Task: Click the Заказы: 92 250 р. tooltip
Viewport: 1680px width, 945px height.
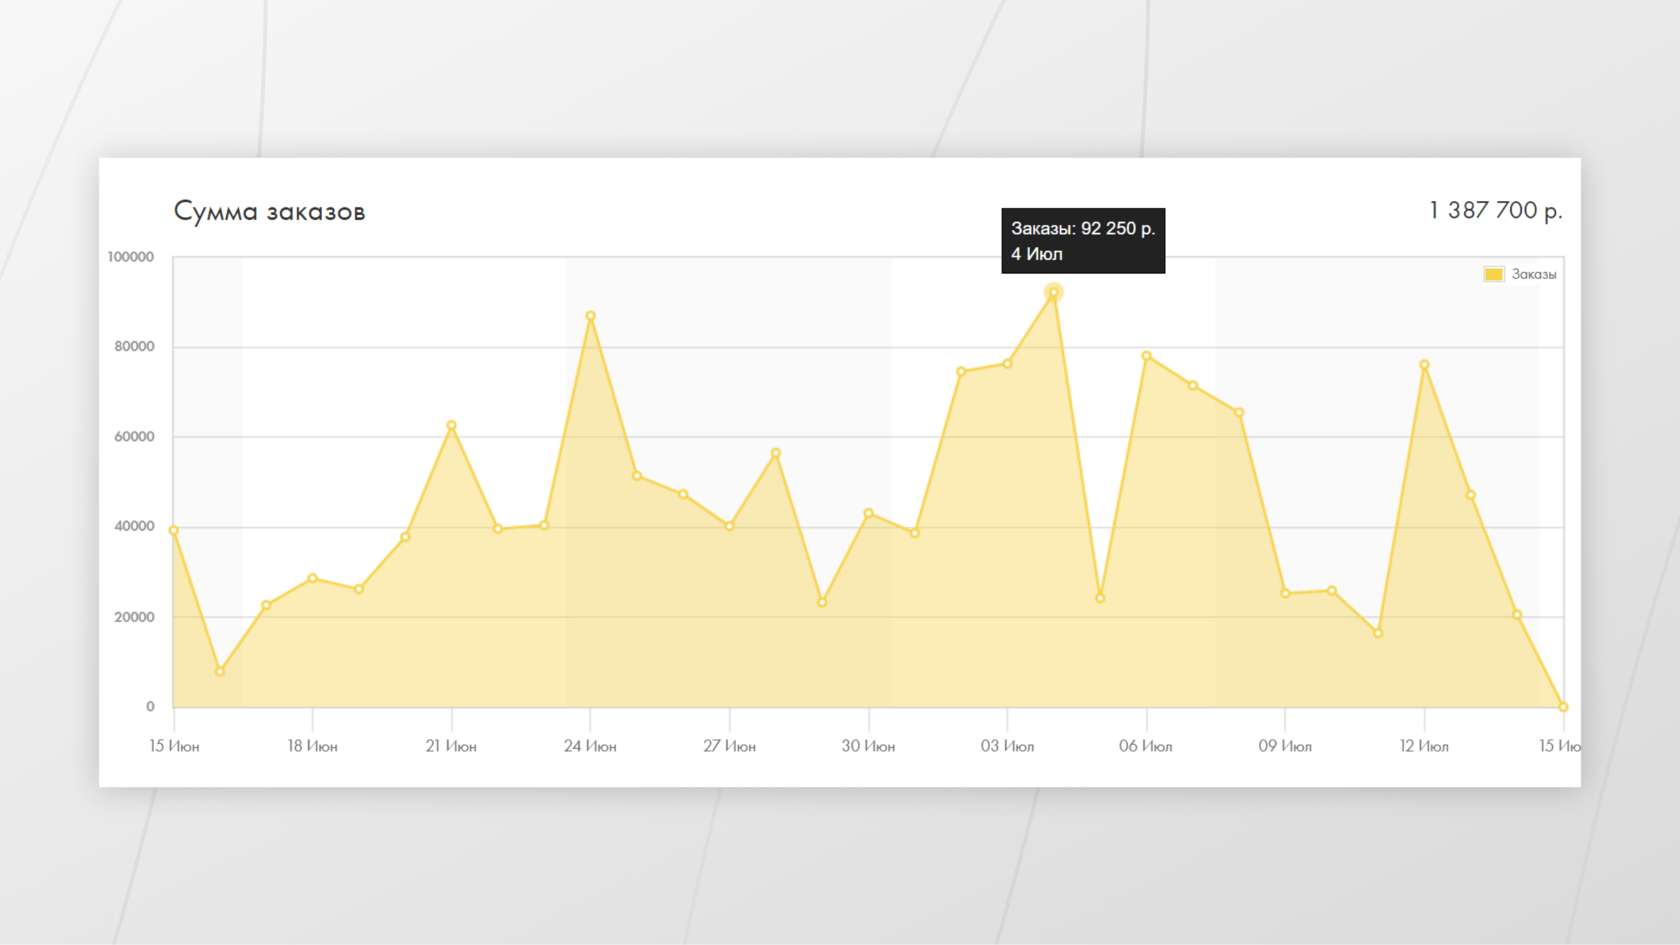Action: pos(1083,240)
